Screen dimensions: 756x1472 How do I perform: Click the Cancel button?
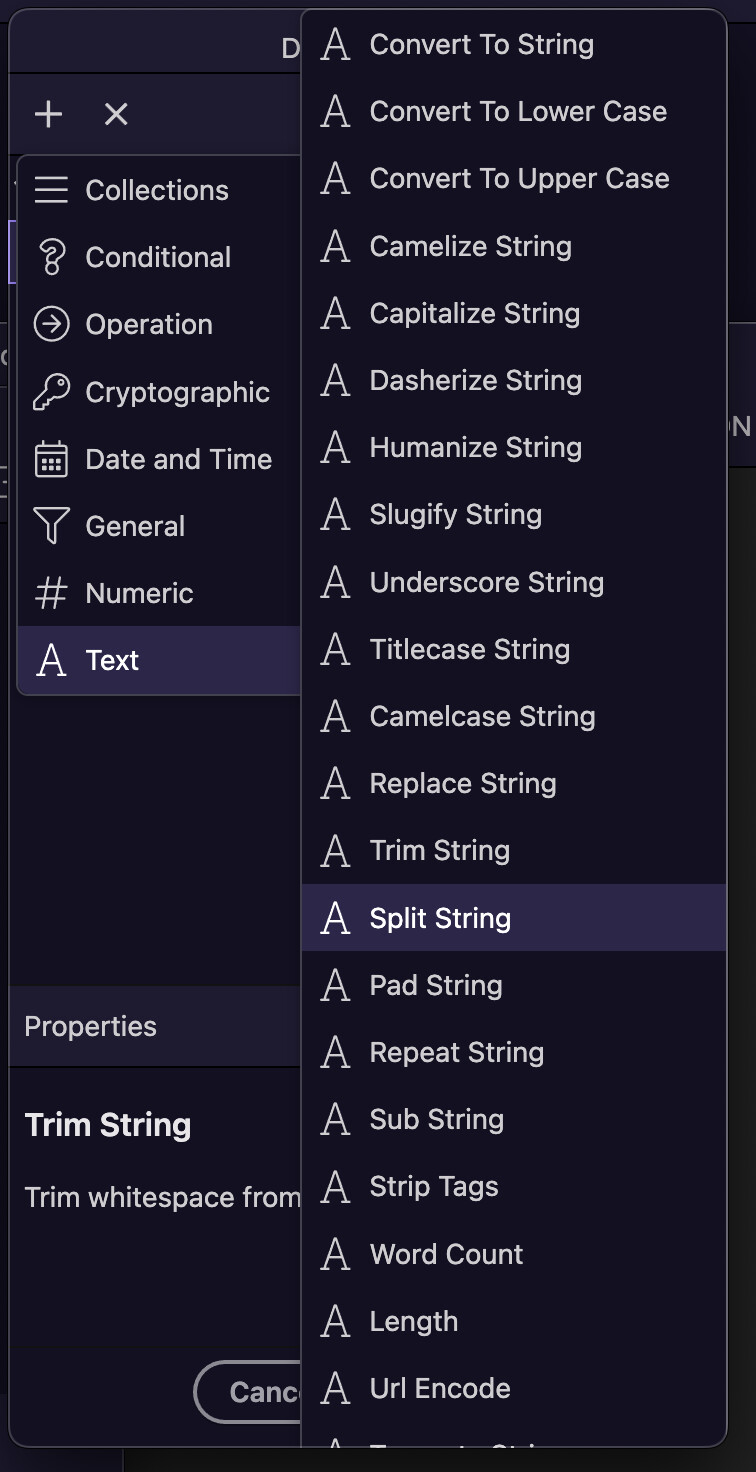[x=248, y=1392]
